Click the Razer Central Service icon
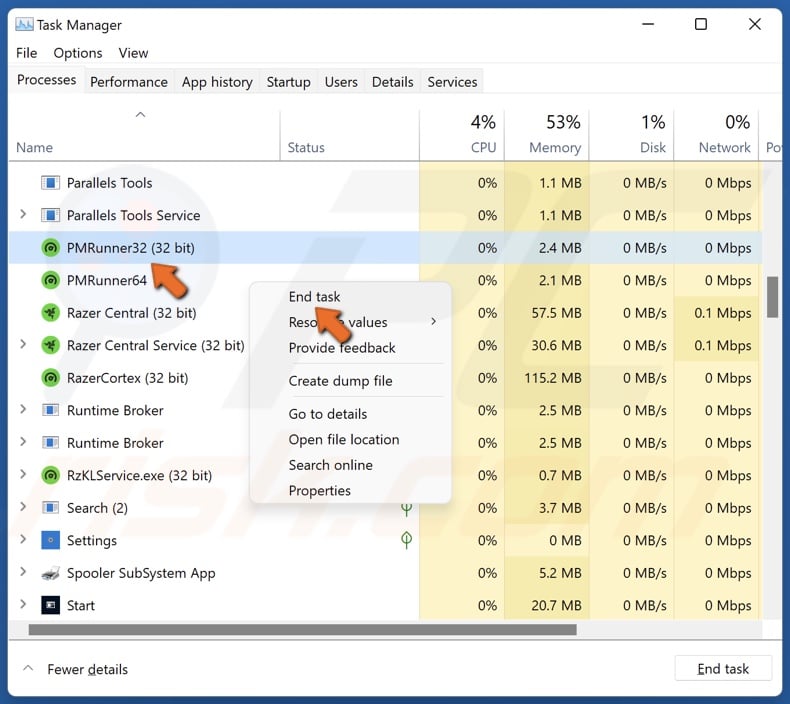 click(x=50, y=345)
